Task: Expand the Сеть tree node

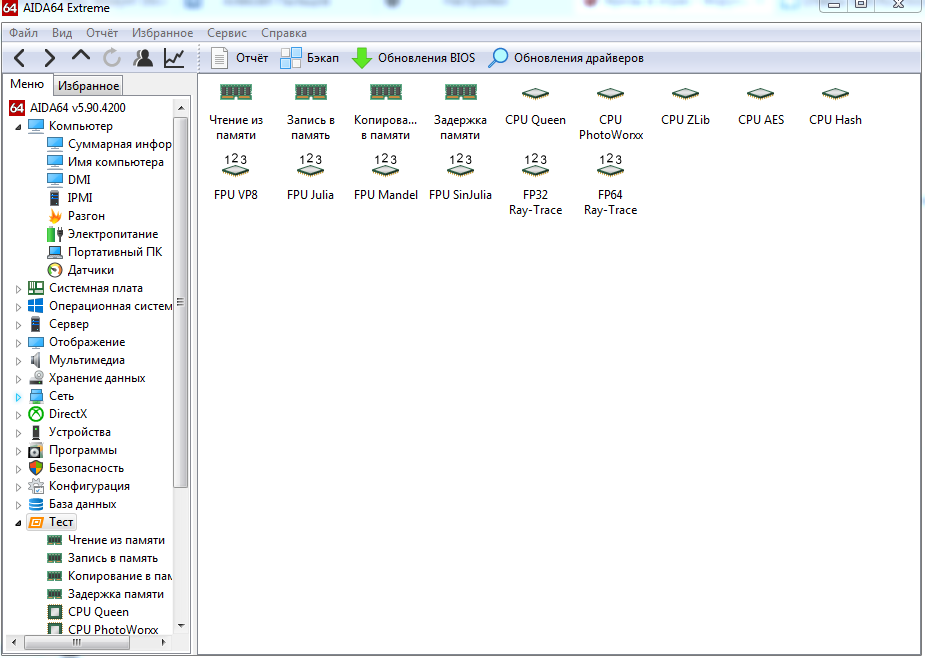Action: [18, 397]
